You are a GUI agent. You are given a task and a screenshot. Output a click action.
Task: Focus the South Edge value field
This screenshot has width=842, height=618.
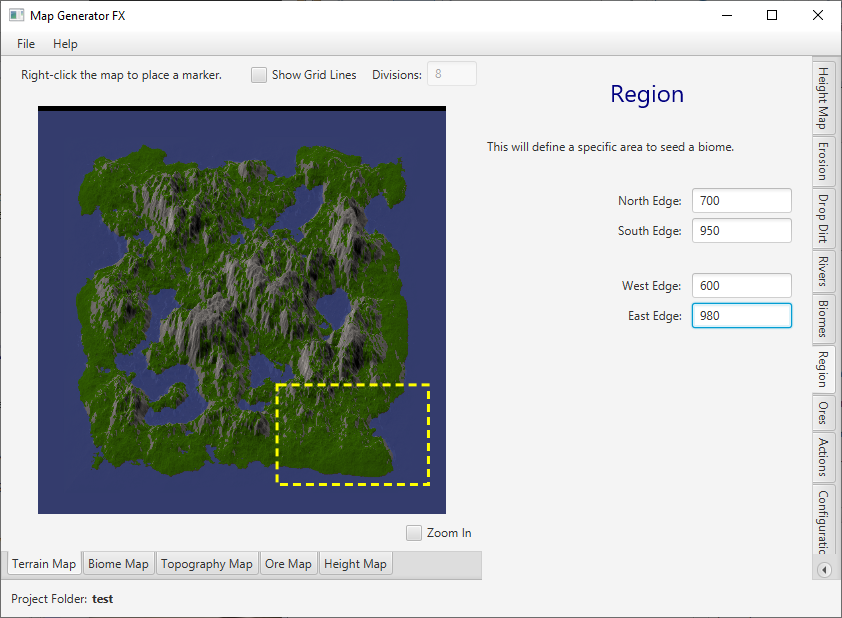point(741,231)
